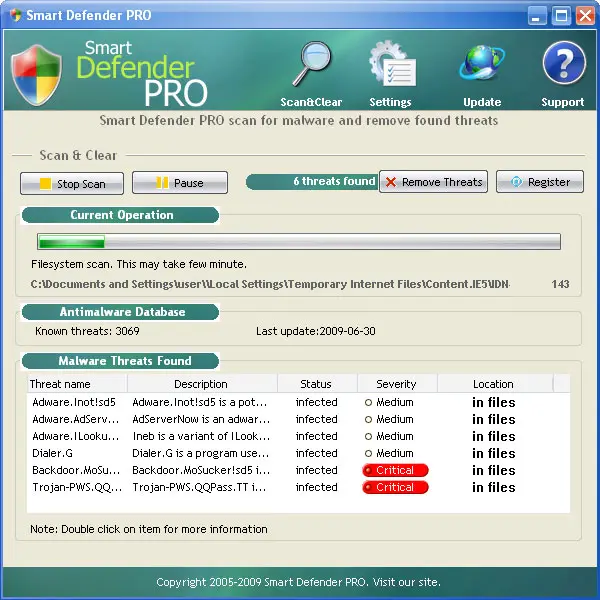Screen dimensions: 600x600
Task: Switch to the Update tab label
Action: coord(482,102)
